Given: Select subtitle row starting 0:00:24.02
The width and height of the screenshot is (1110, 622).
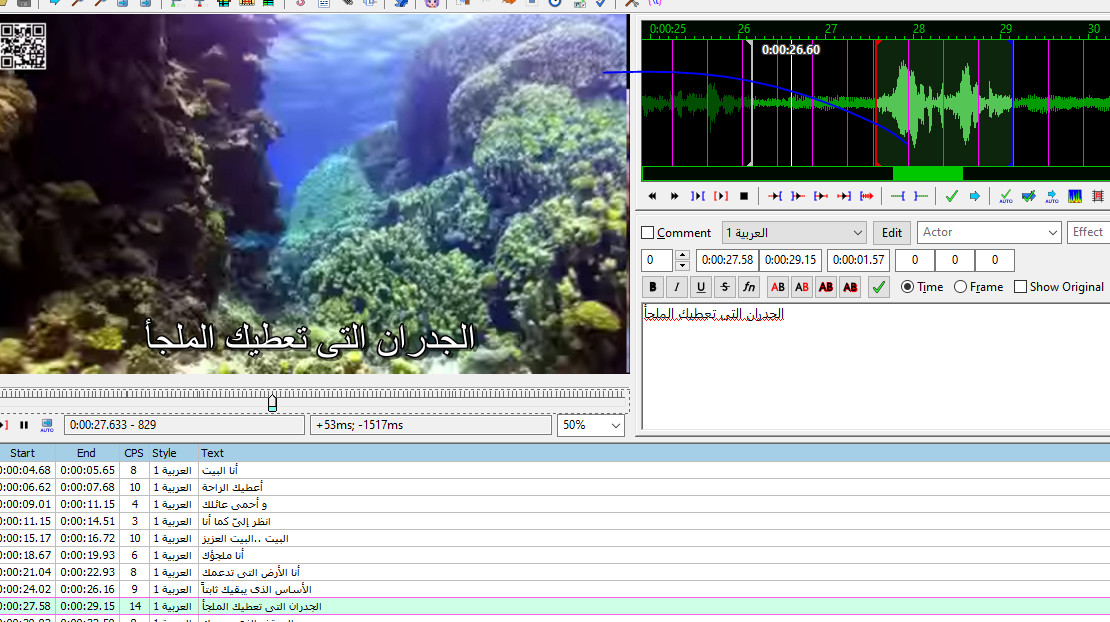Looking at the screenshot, I should coord(555,589).
